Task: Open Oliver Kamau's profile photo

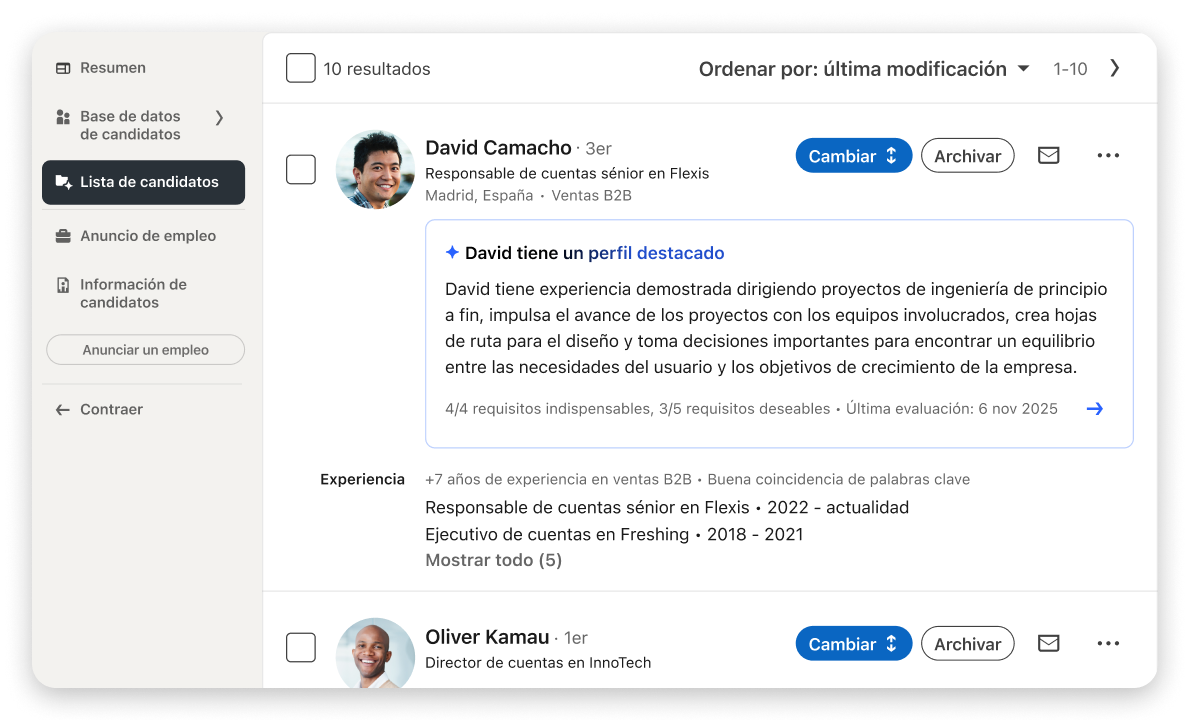Action: tap(375, 653)
